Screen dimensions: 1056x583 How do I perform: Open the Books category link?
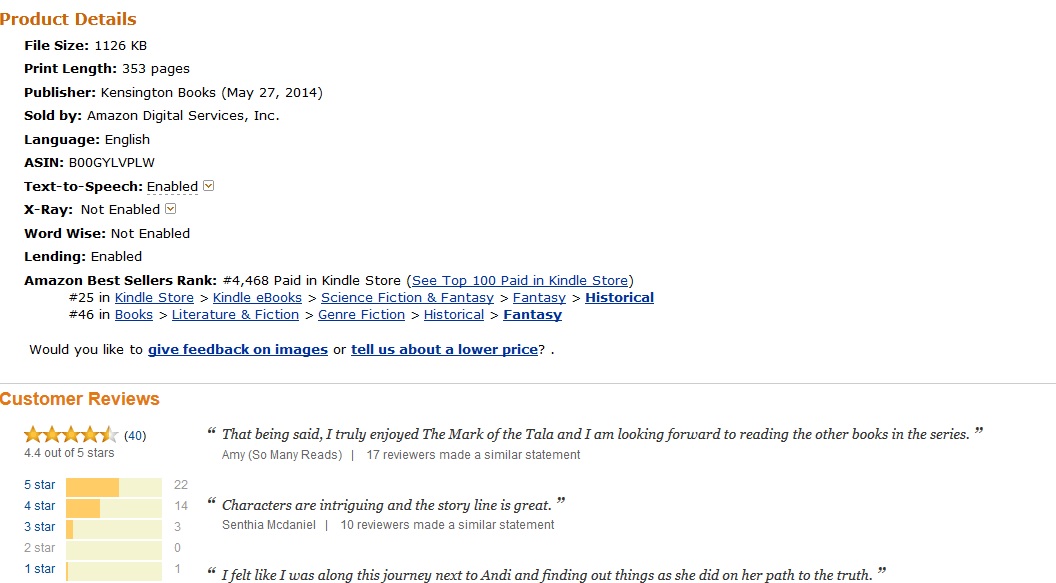[134, 315]
